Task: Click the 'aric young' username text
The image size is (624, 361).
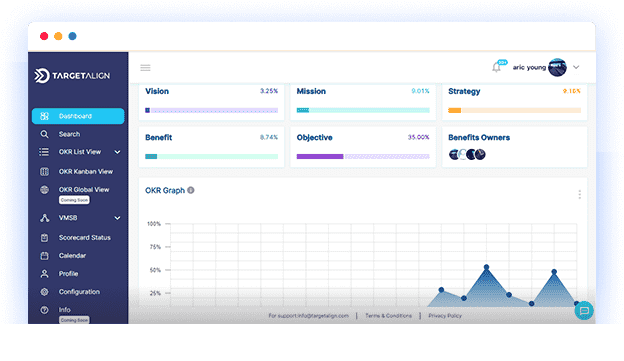Action: [x=529, y=67]
